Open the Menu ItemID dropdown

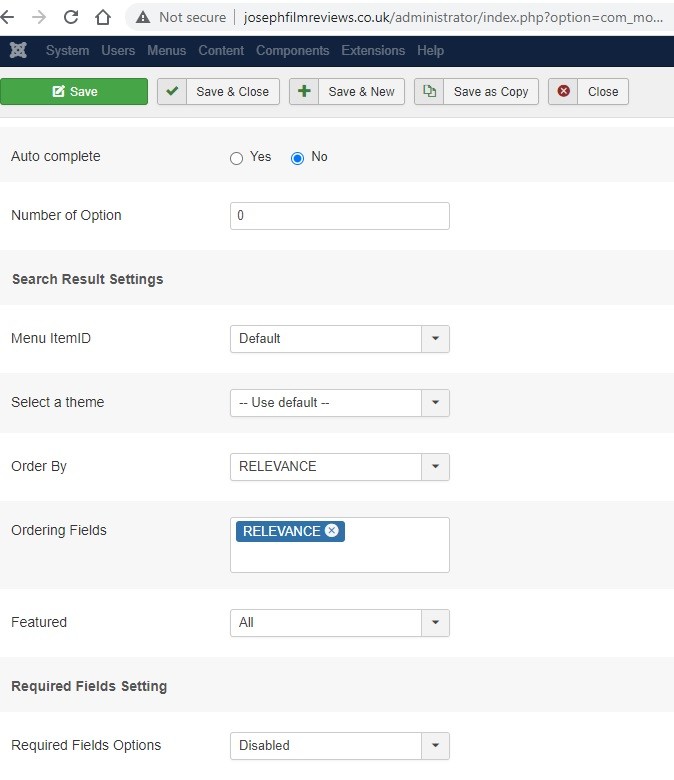pos(339,339)
